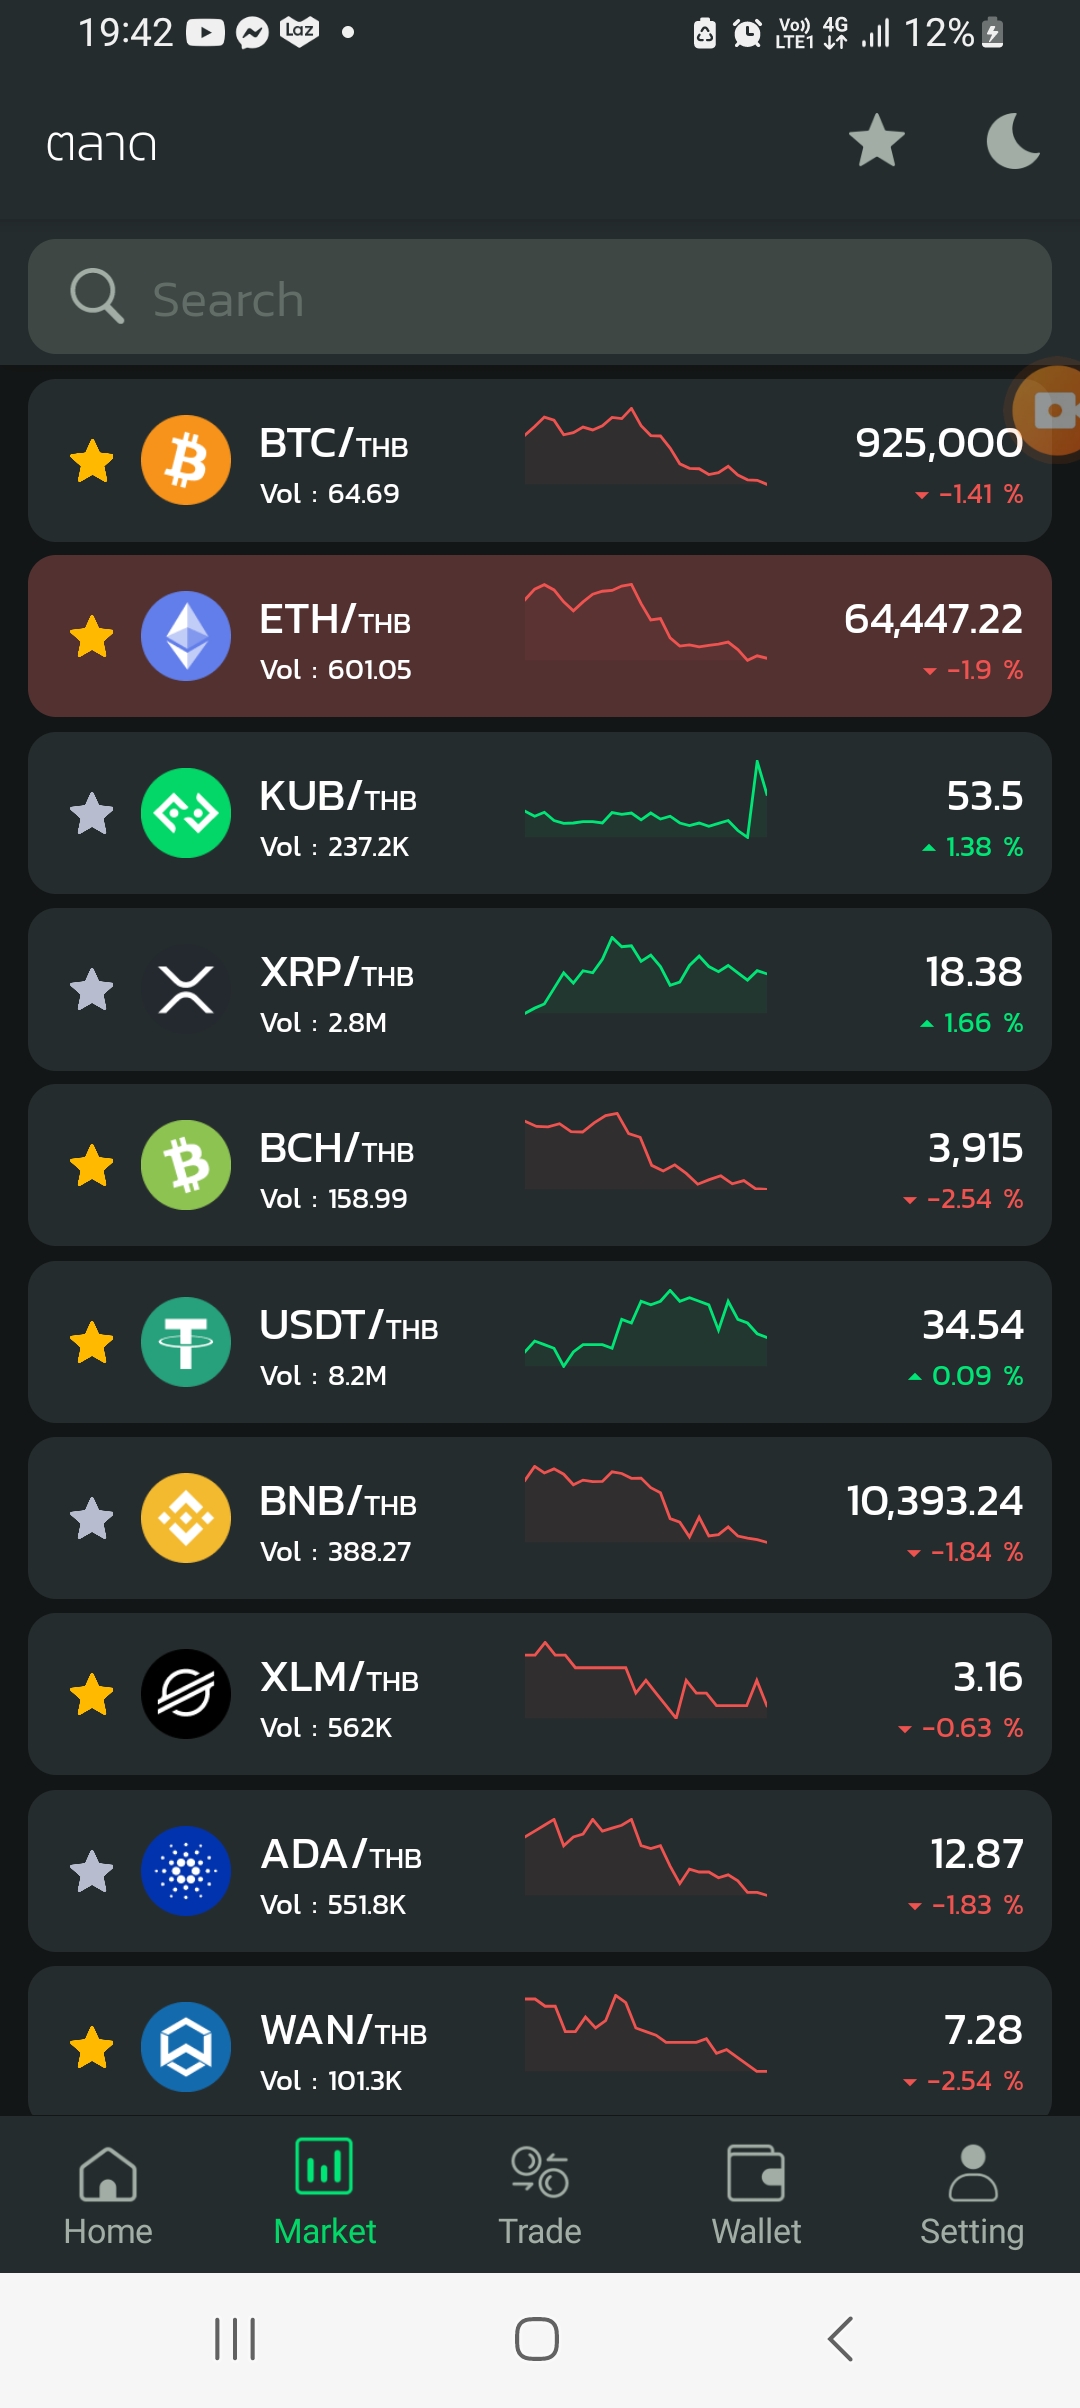This screenshot has height=2408, width=1080.
Task: Tap the WAN/THB pair name
Action: click(x=344, y=2031)
